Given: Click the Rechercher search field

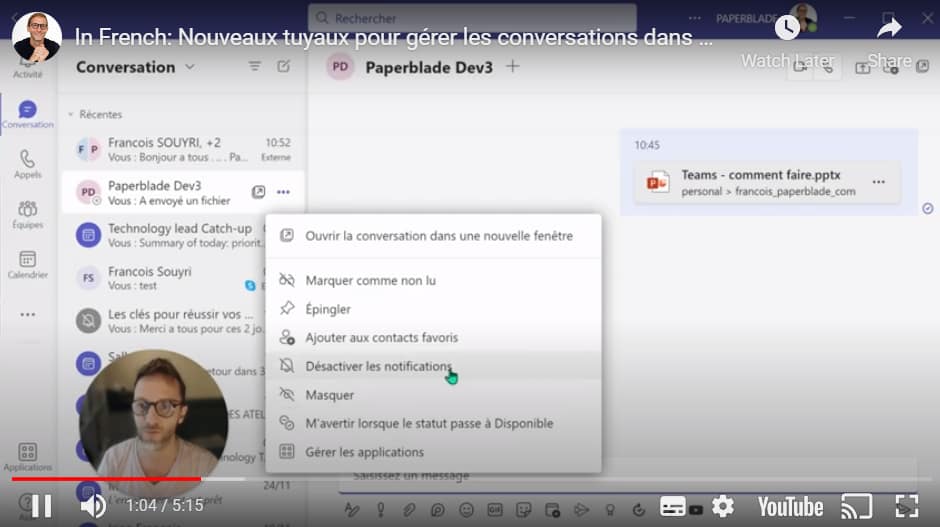Looking at the screenshot, I should click(470, 18).
